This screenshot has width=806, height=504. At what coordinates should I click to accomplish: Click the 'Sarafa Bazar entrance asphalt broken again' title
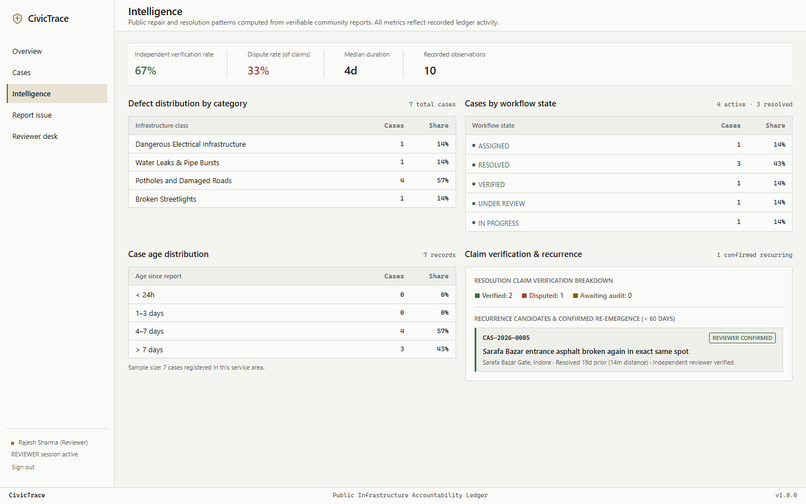tap(585, 351)
